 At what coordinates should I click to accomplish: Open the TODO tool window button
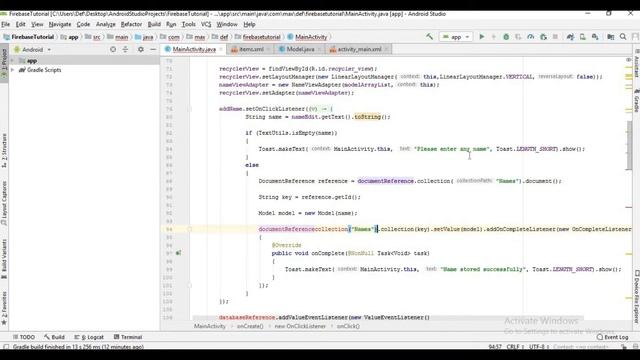tap(24, 337)
